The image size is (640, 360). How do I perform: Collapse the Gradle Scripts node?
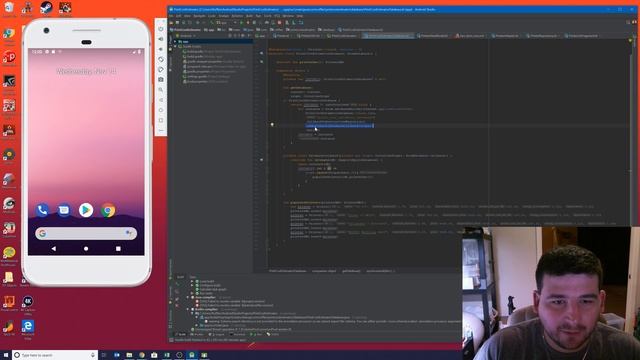coord(175,47)
